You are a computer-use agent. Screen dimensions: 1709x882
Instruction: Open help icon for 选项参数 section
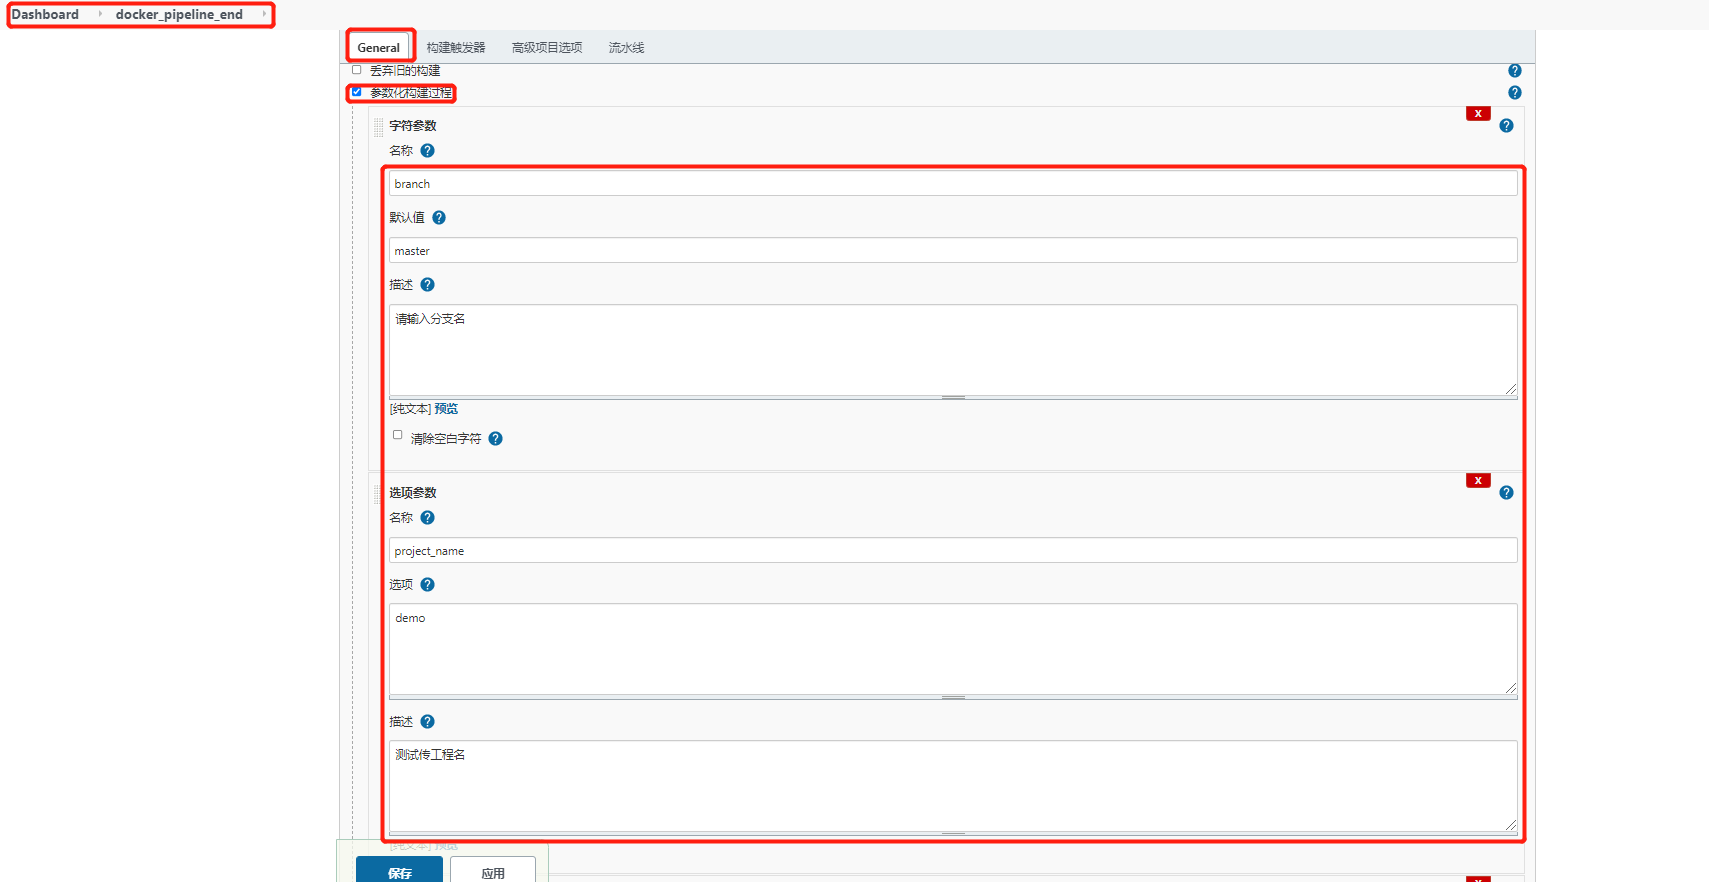pyautogui.click(x=1506, y=493)
